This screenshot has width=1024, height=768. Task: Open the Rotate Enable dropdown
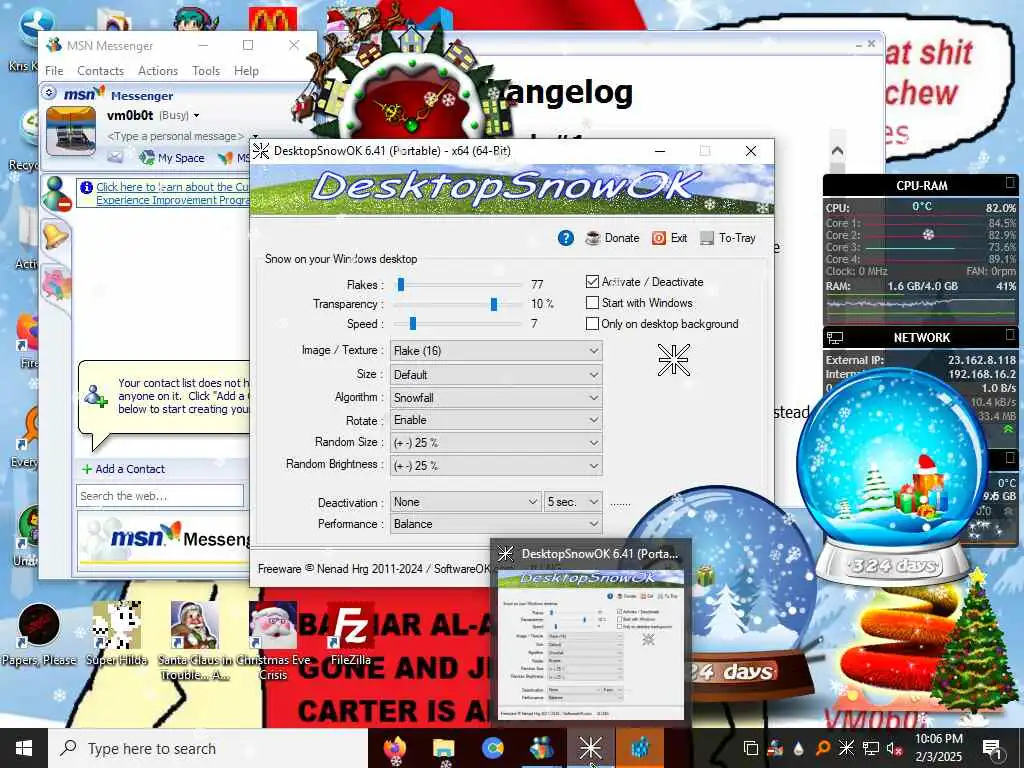[496, 420]
